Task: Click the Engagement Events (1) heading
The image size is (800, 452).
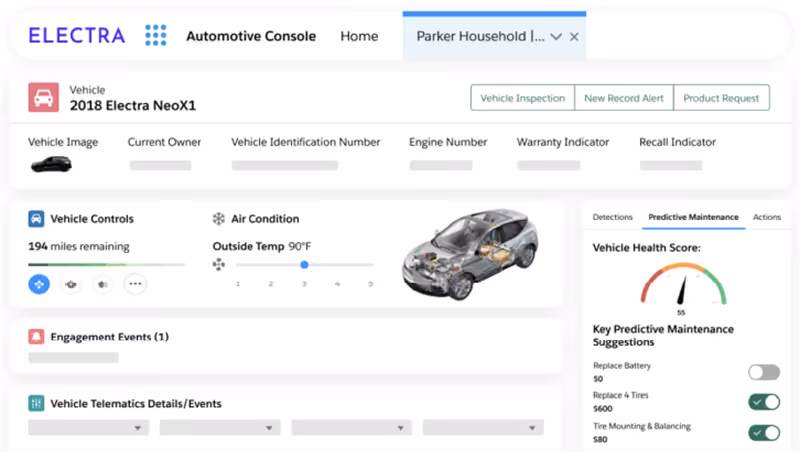Action: point(109,337)
